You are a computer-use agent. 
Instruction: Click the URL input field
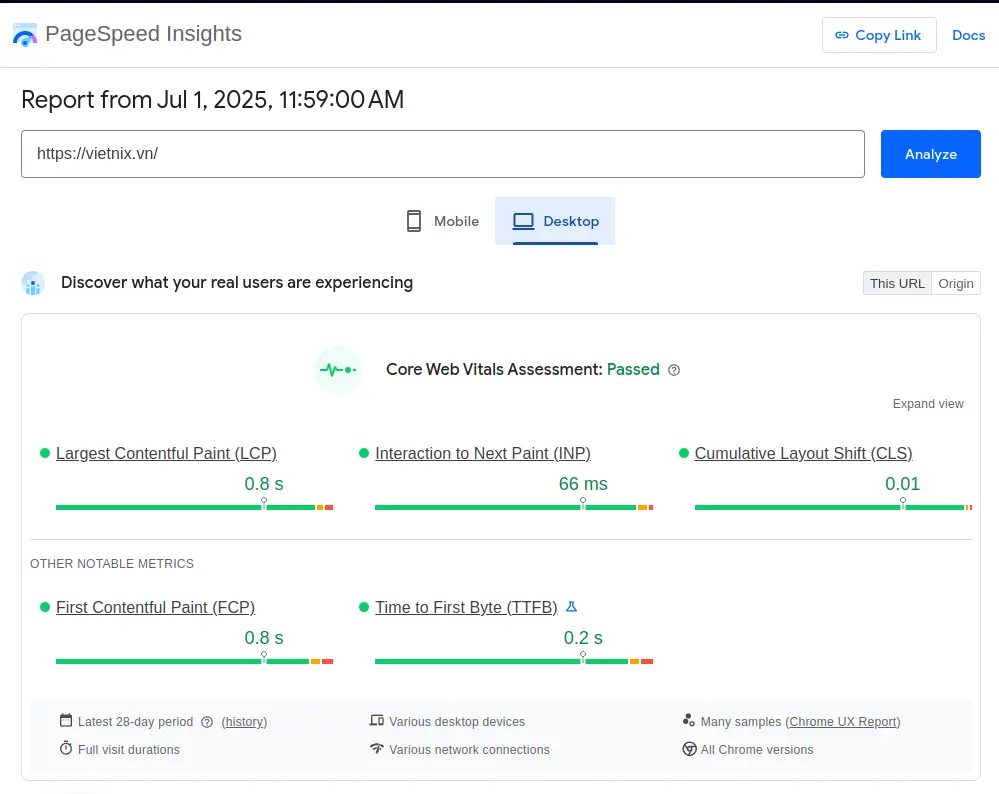tap(442, 154)
